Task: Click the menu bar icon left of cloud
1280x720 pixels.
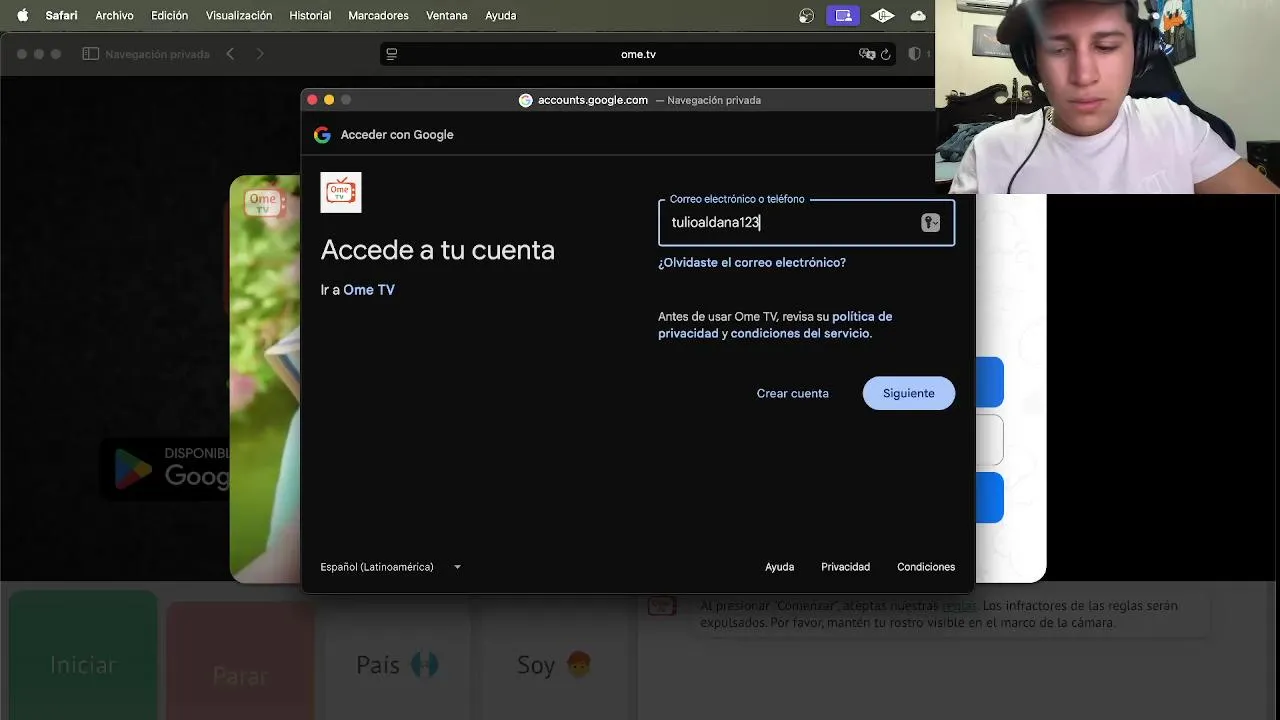Action: coord(882,15)
